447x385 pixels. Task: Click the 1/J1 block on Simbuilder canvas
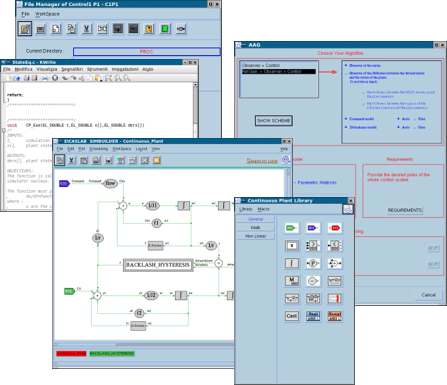point(152,205)
